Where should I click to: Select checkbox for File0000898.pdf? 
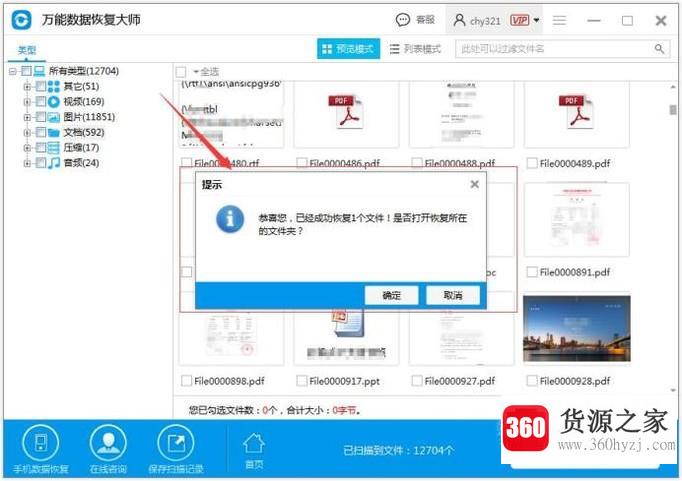(186, 381)
